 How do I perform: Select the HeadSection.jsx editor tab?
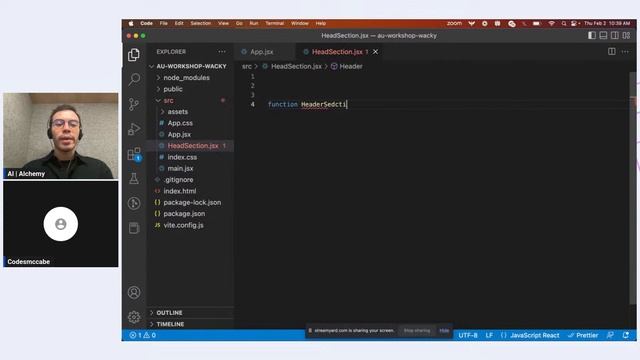(337, 52)
